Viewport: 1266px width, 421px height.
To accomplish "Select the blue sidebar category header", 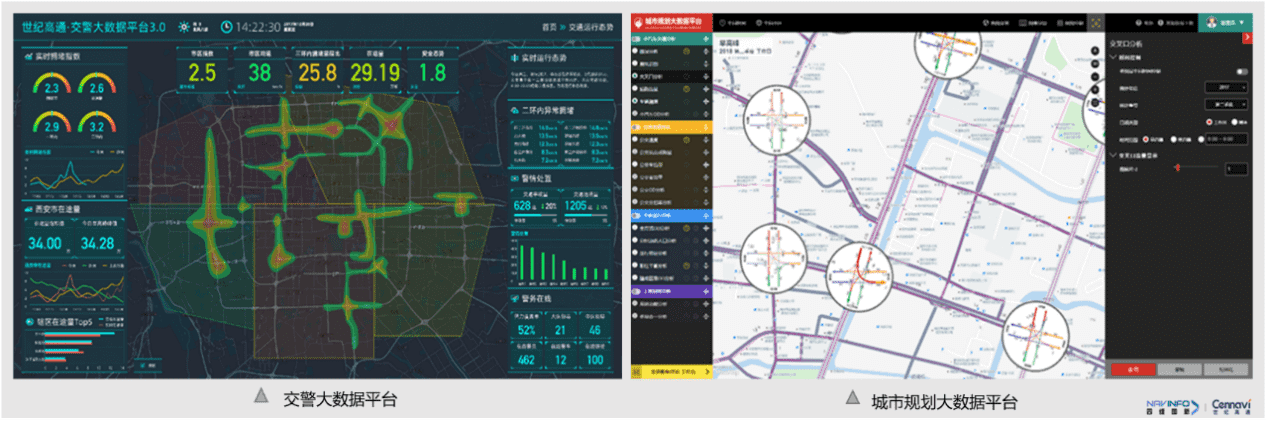I will (x=671, y=215).
